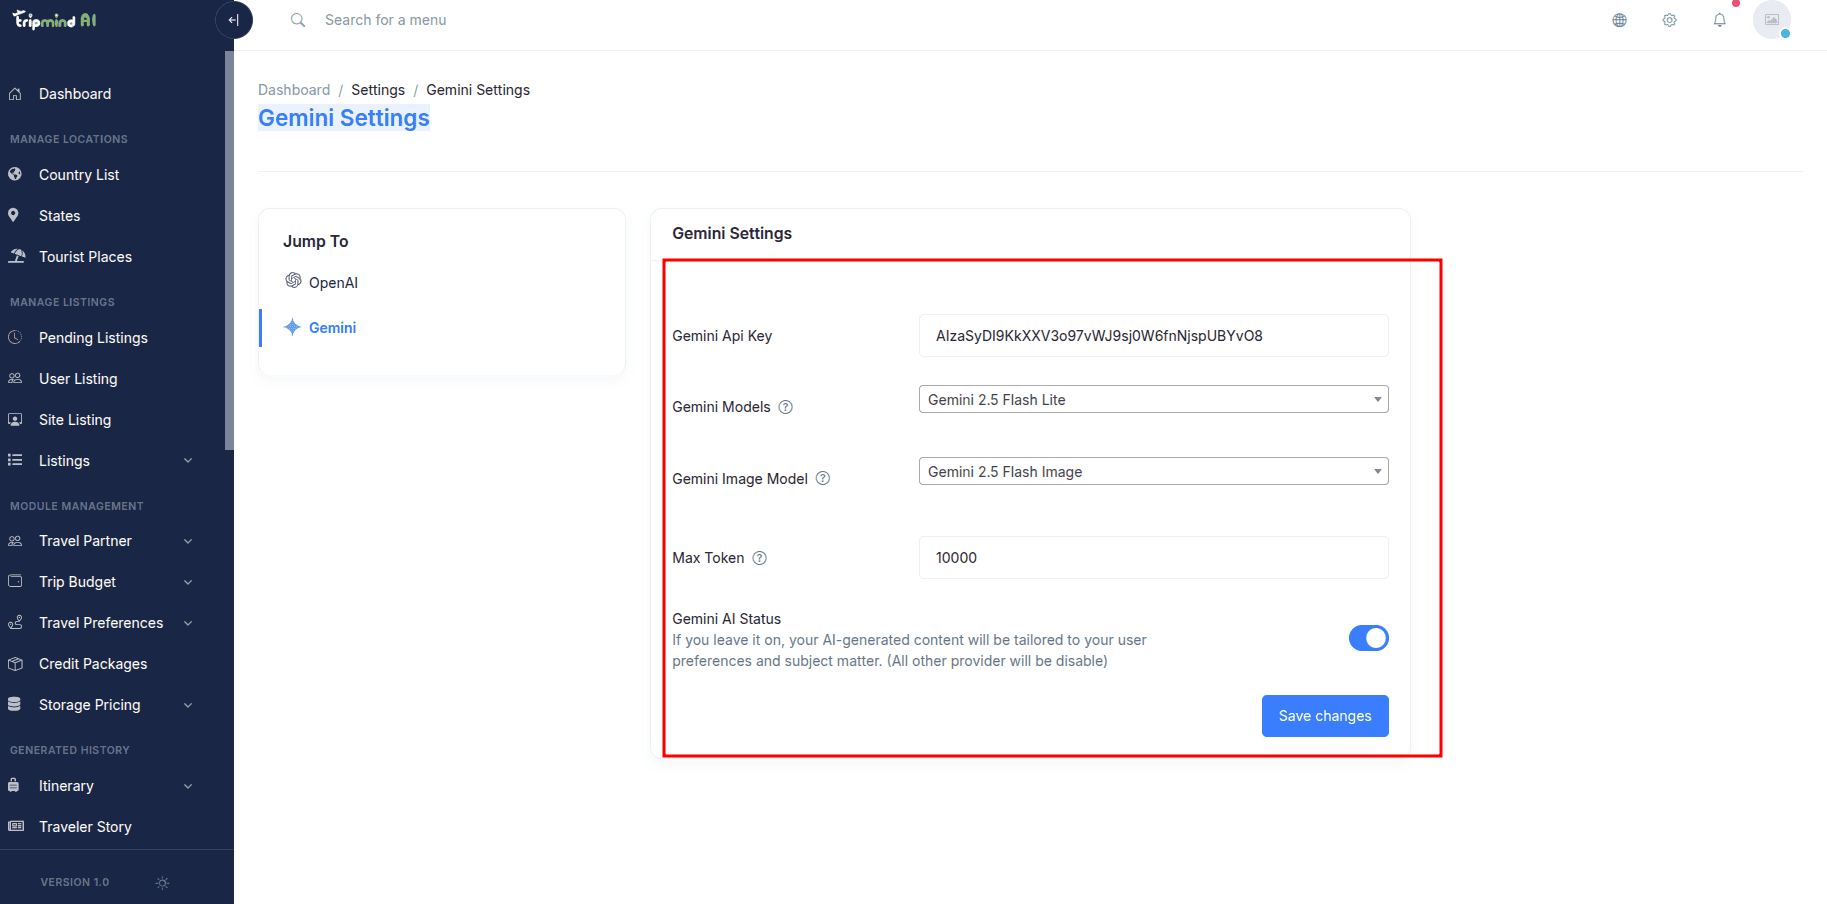This screenshot has width=1827, height=904.
Task: Expand the Listings sidebar menu
Action: 100,460
